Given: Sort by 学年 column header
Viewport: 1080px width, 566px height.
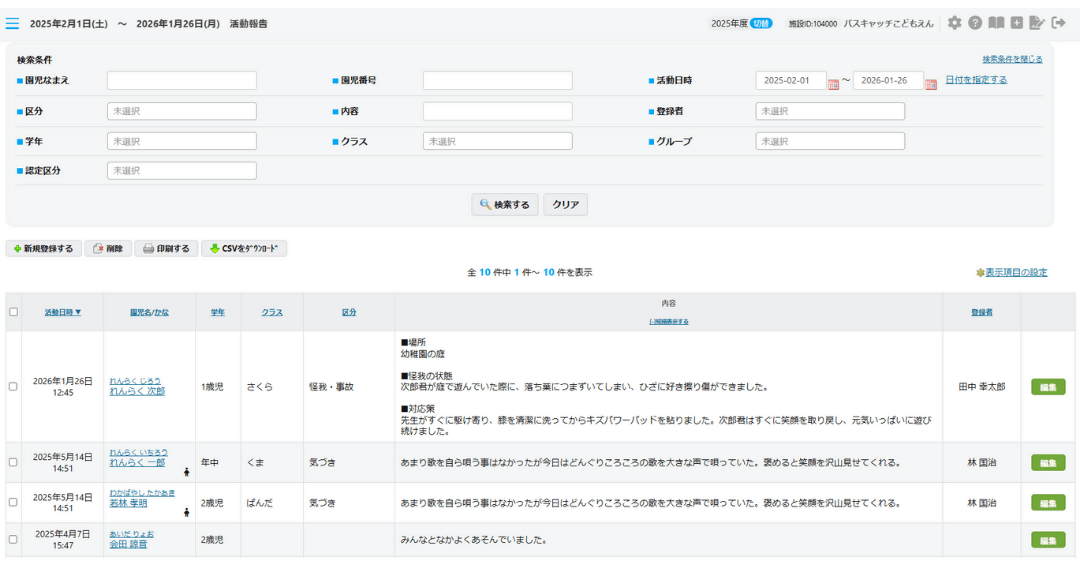Looking at the screenshot, I should pyautogui.click(x=218, y=312).
